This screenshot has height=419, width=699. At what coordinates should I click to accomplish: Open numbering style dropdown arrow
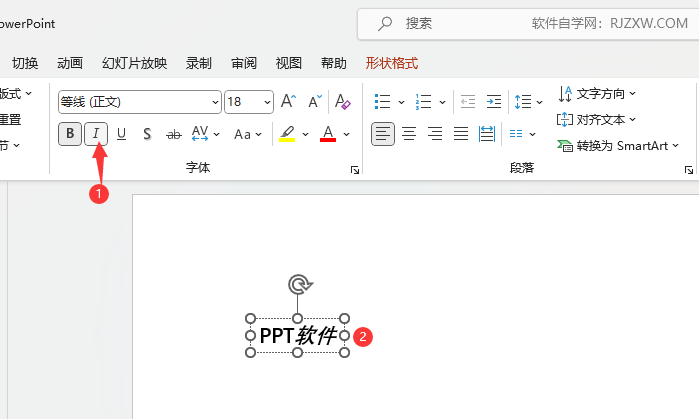(x=442, y=102)
